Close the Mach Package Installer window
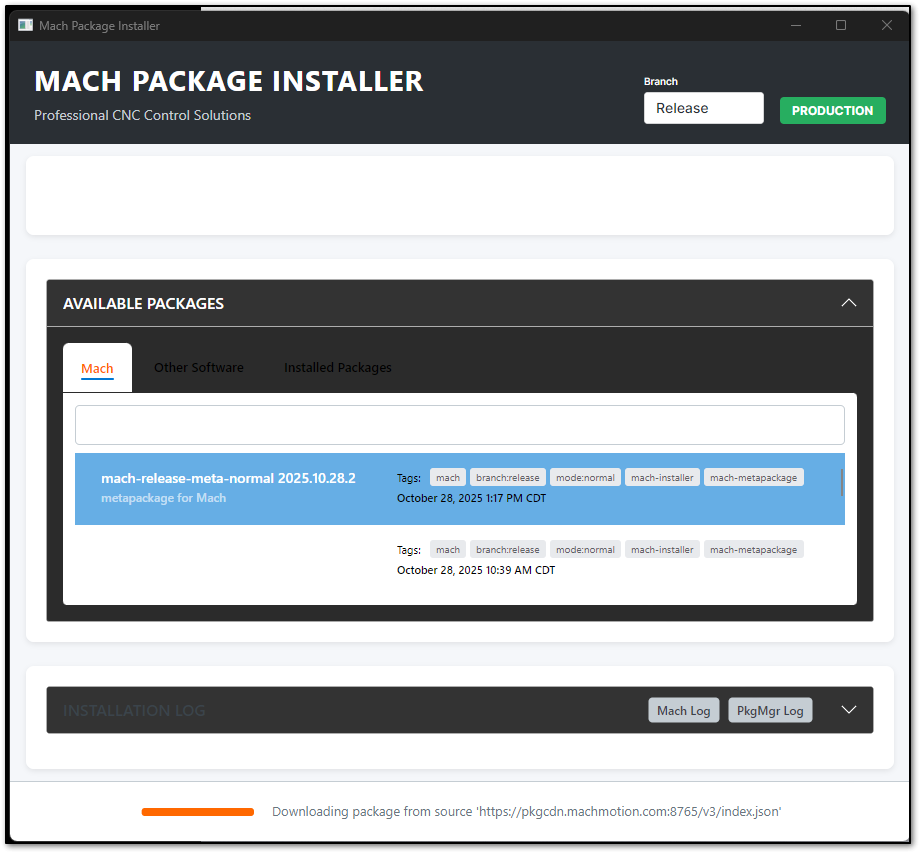920x853 pixels. (887, 25)
